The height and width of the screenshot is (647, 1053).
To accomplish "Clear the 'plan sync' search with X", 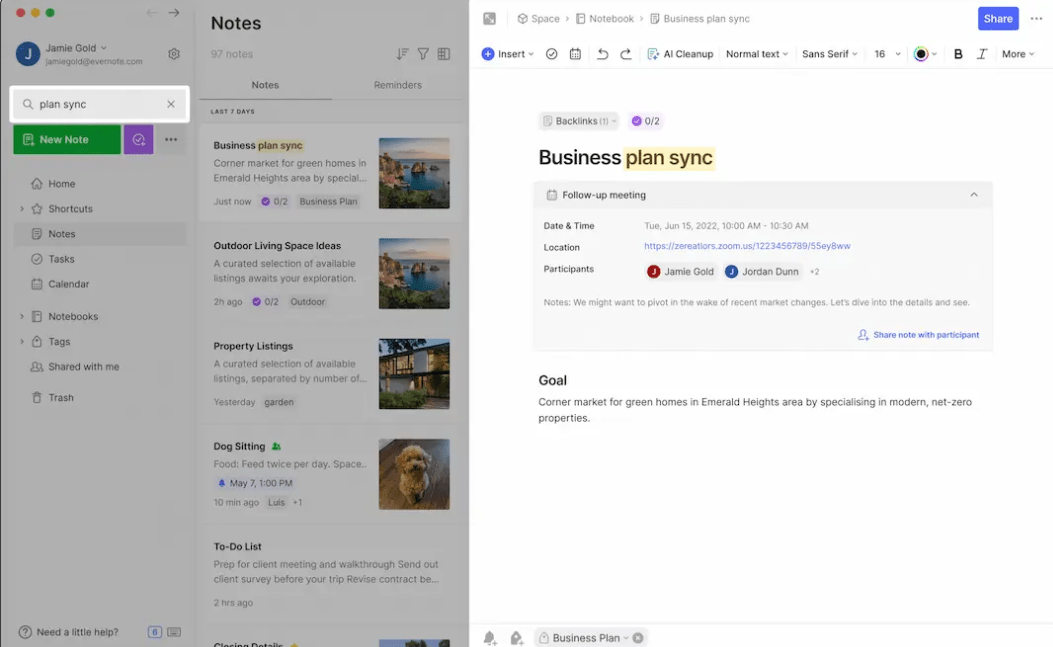I will (x=171, y=104).
